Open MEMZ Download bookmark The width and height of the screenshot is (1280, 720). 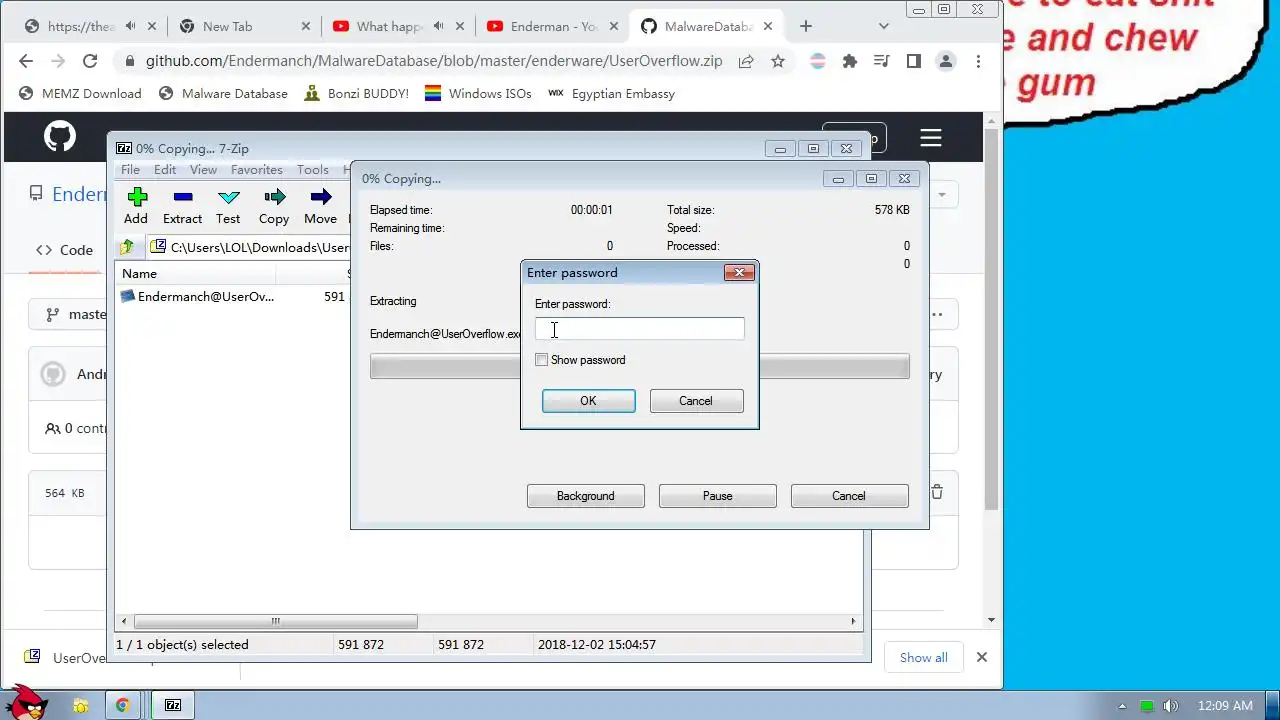[80, 93]
